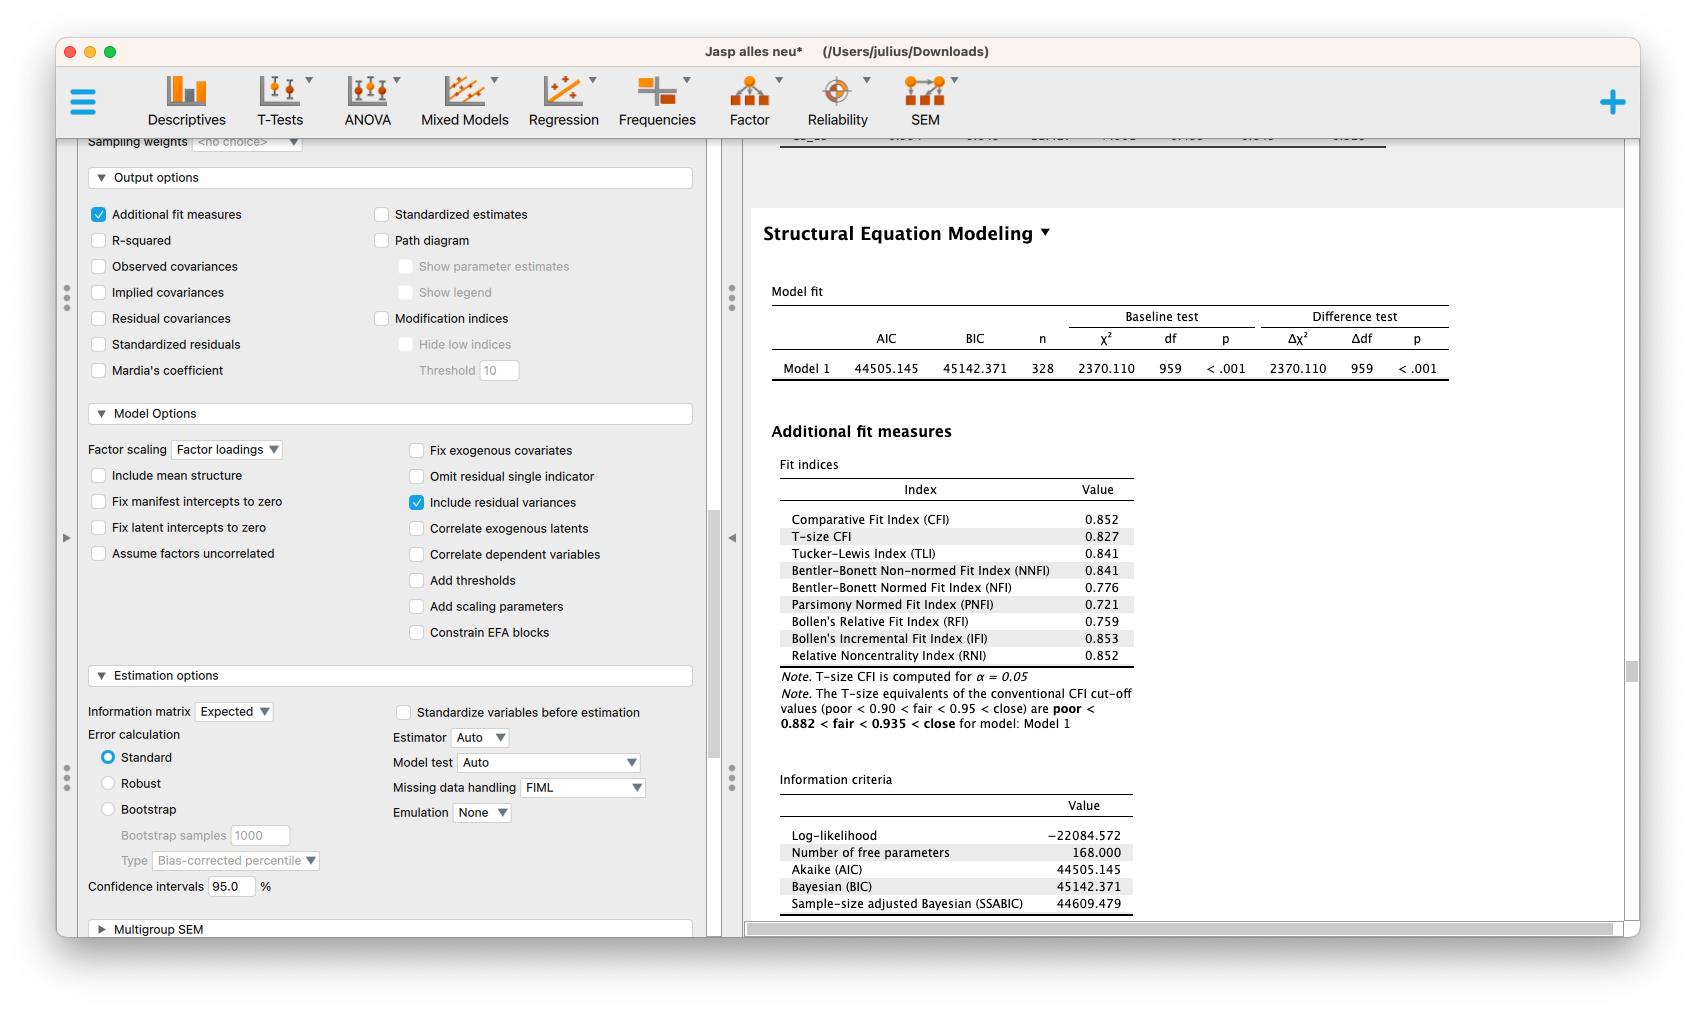Viewport: 1696px width, 1011px height.
Task: Select the Frequencies icon
Action: tap(657, 100)
